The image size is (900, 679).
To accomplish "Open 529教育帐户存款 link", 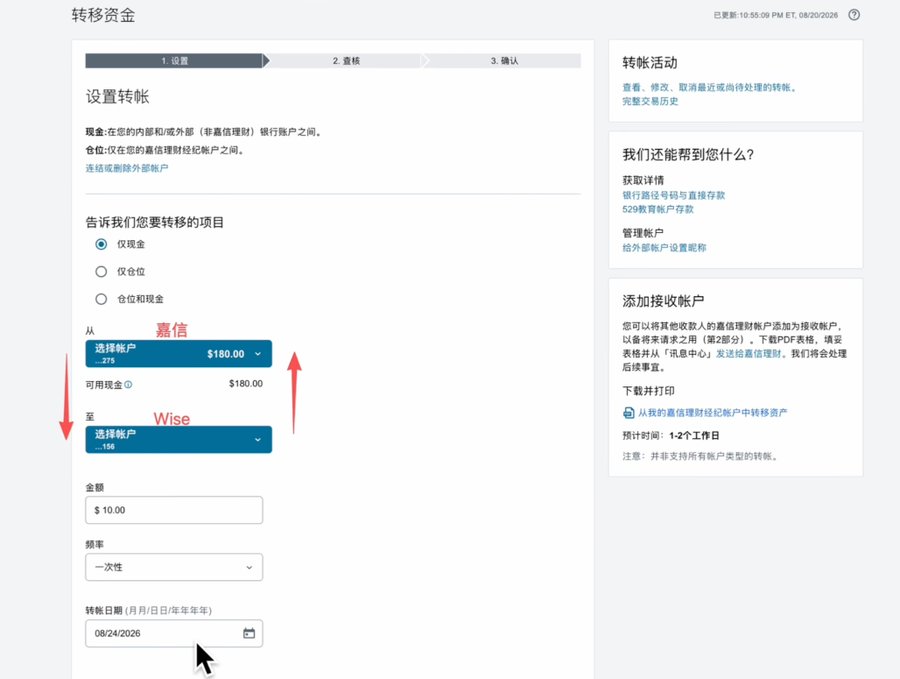I will click(x=658, y=209).
